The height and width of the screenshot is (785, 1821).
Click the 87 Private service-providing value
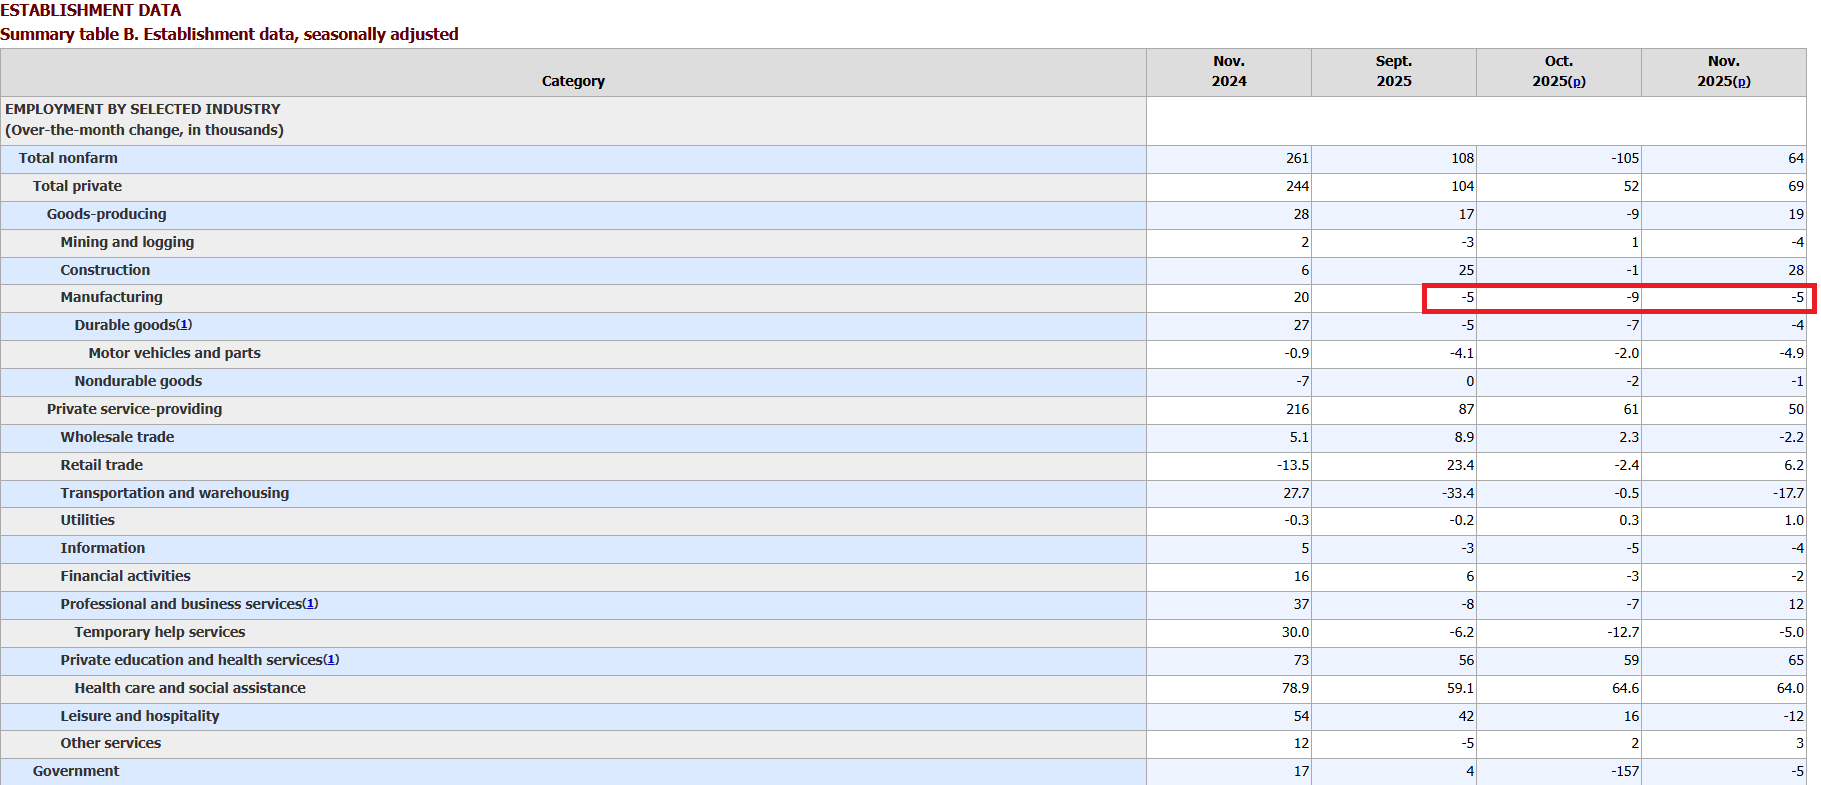(1466, 409)
